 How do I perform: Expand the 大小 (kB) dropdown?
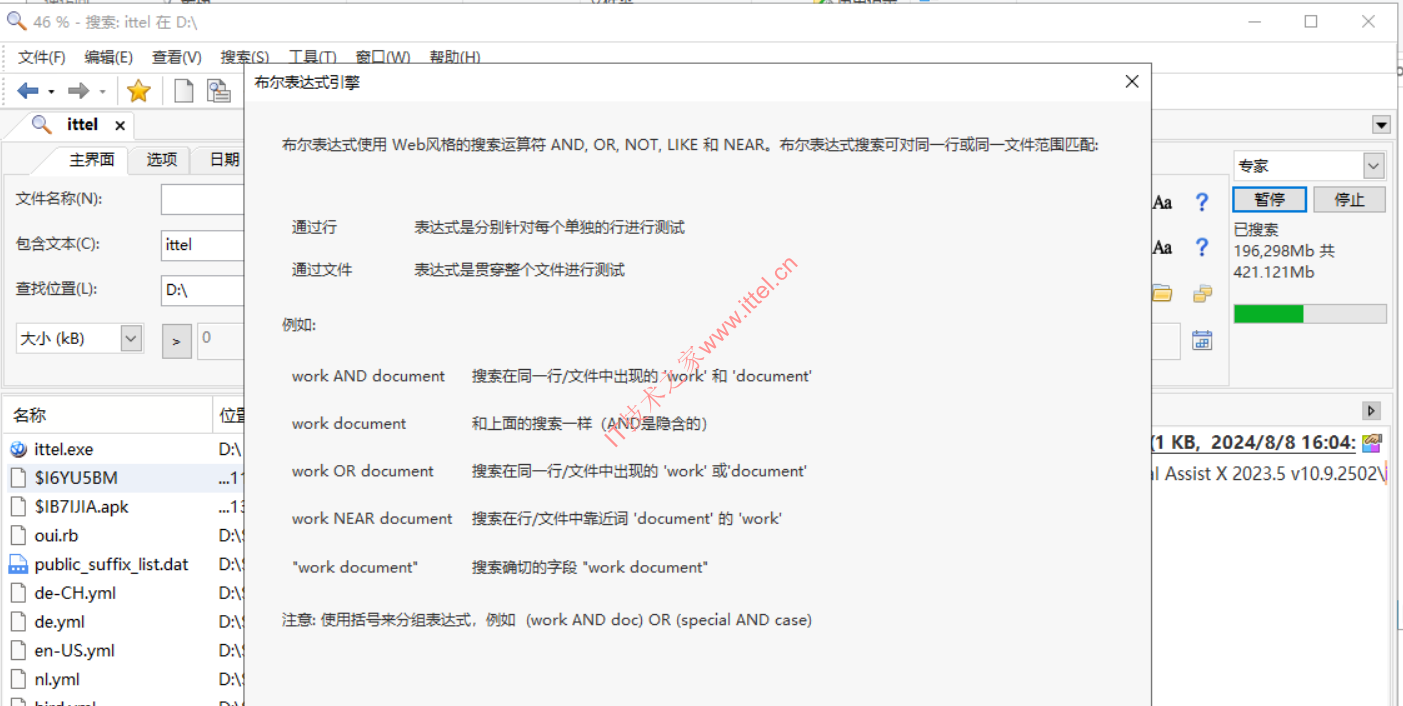click(131, 339)
